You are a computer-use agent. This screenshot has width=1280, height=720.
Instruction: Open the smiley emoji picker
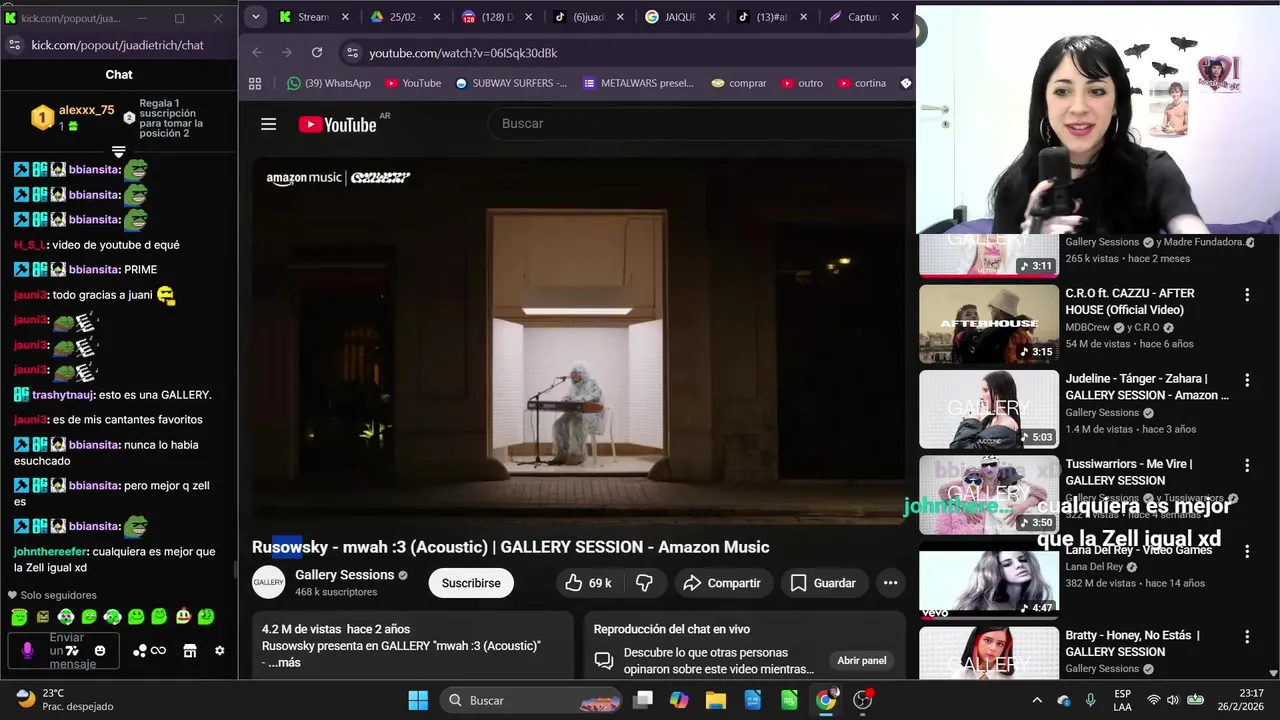[x=100, y=651]
